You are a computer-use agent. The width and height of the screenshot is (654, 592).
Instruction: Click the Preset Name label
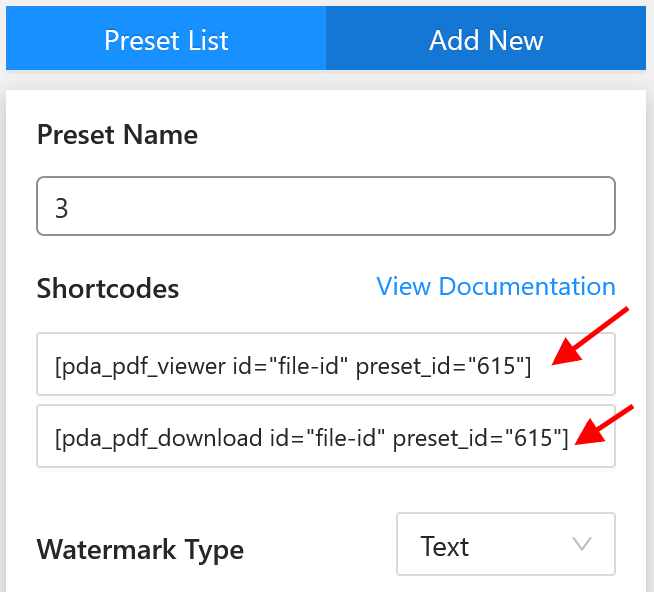click(117, 135)
